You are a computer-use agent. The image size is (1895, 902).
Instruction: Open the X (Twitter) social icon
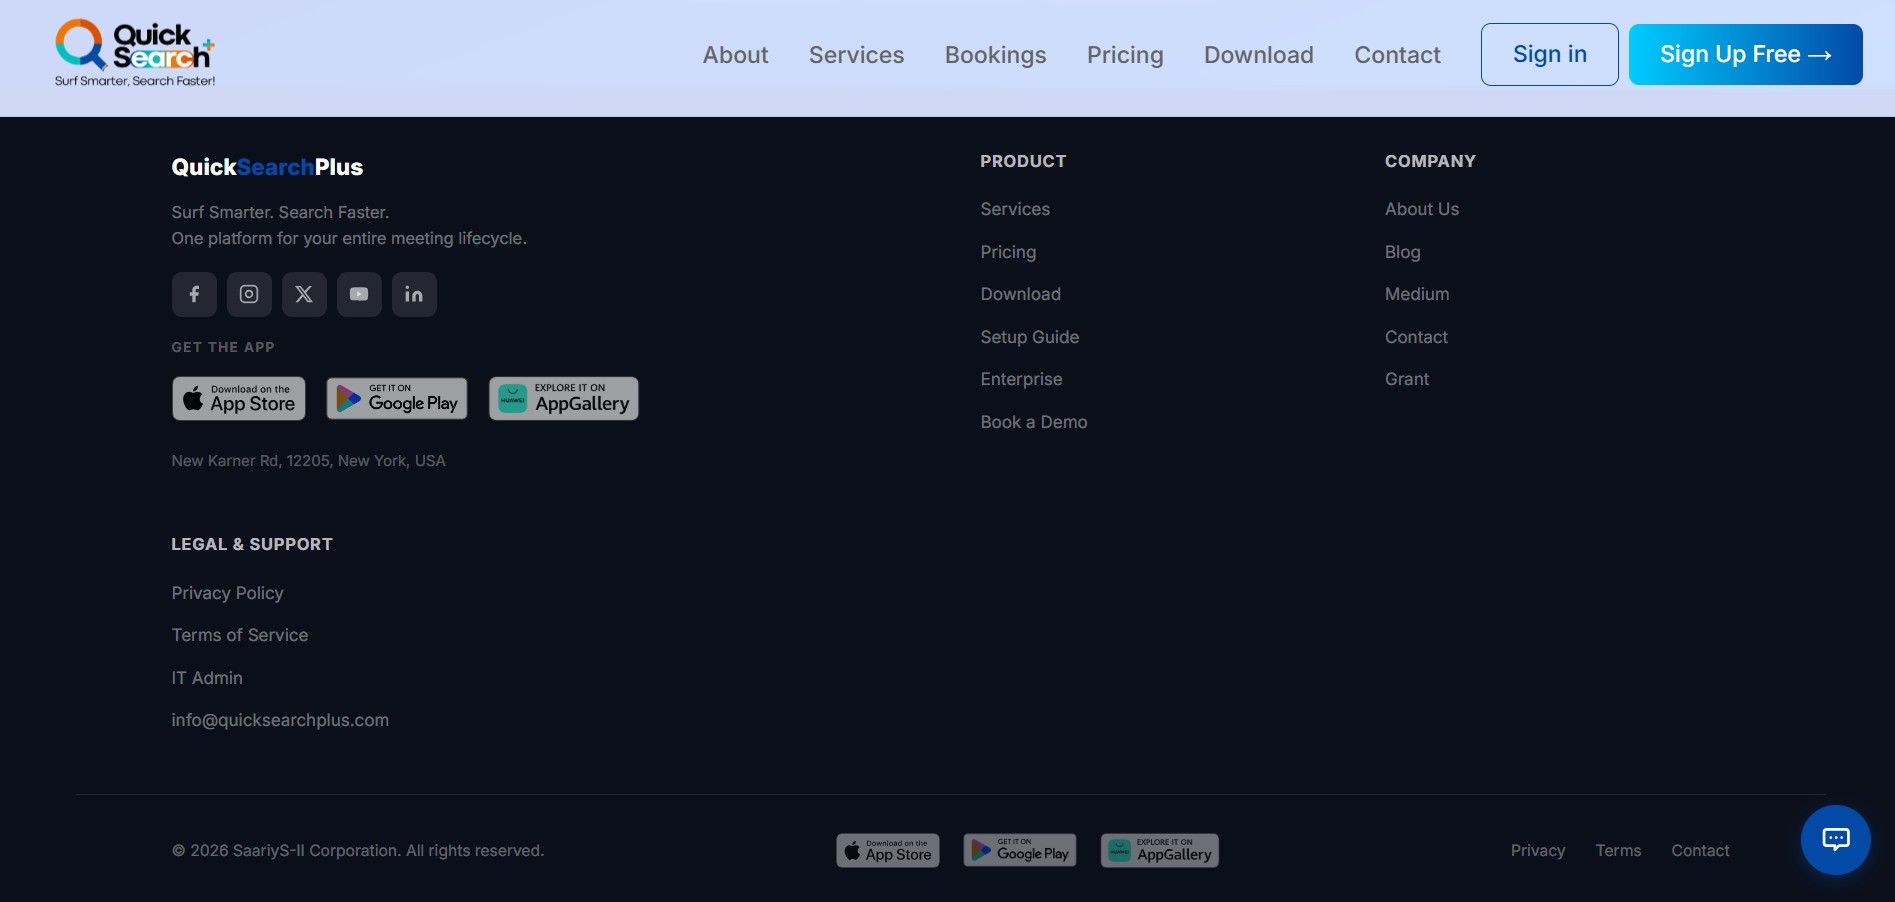coord(304,294)
